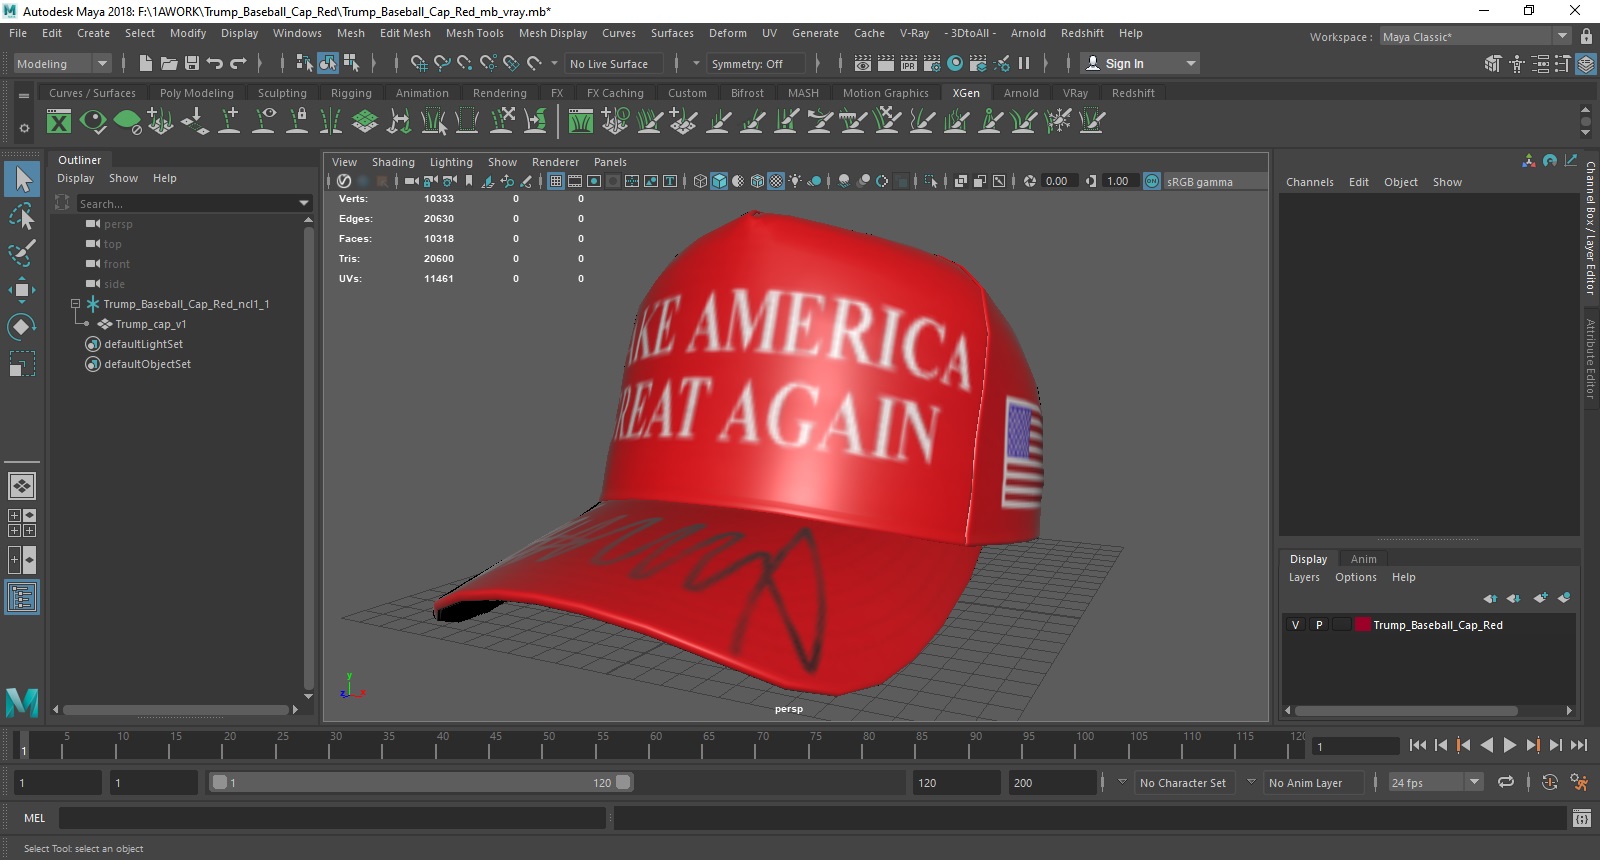Activate the Move tool in toolbox
Image resolution: width=1600 pixels, height=860 pixels.
[22, 290]
